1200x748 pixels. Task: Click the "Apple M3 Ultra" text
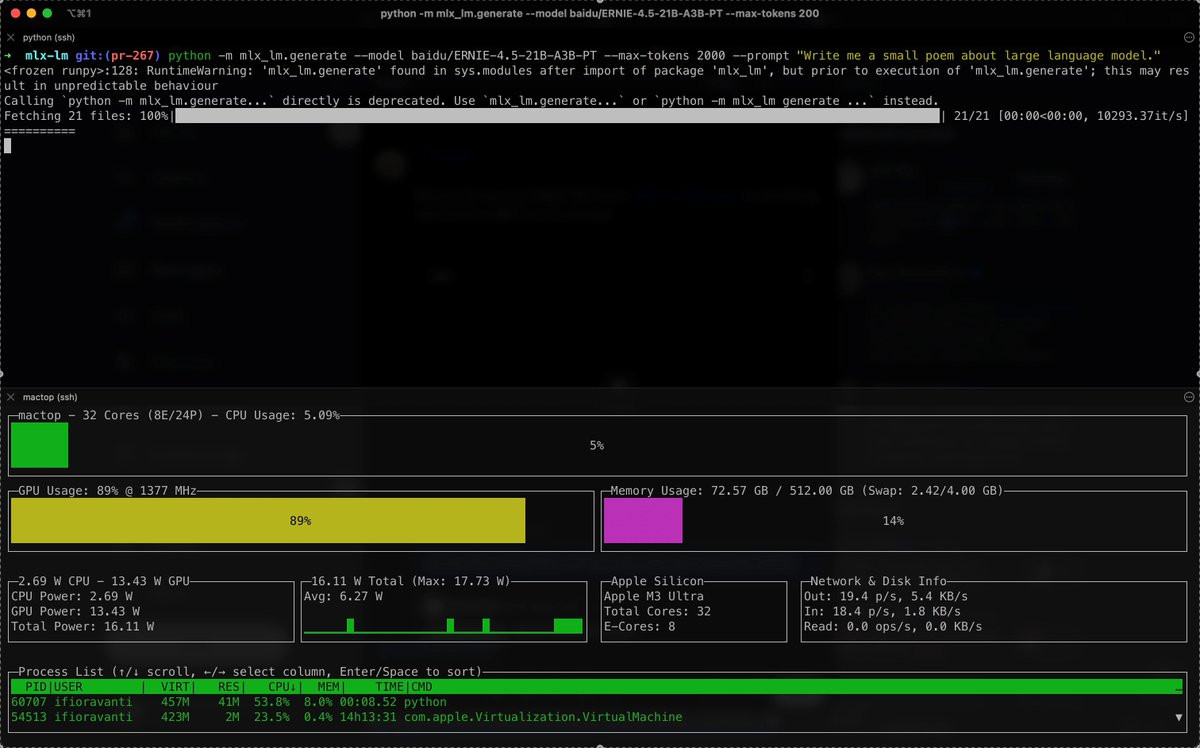click(653, 596)
